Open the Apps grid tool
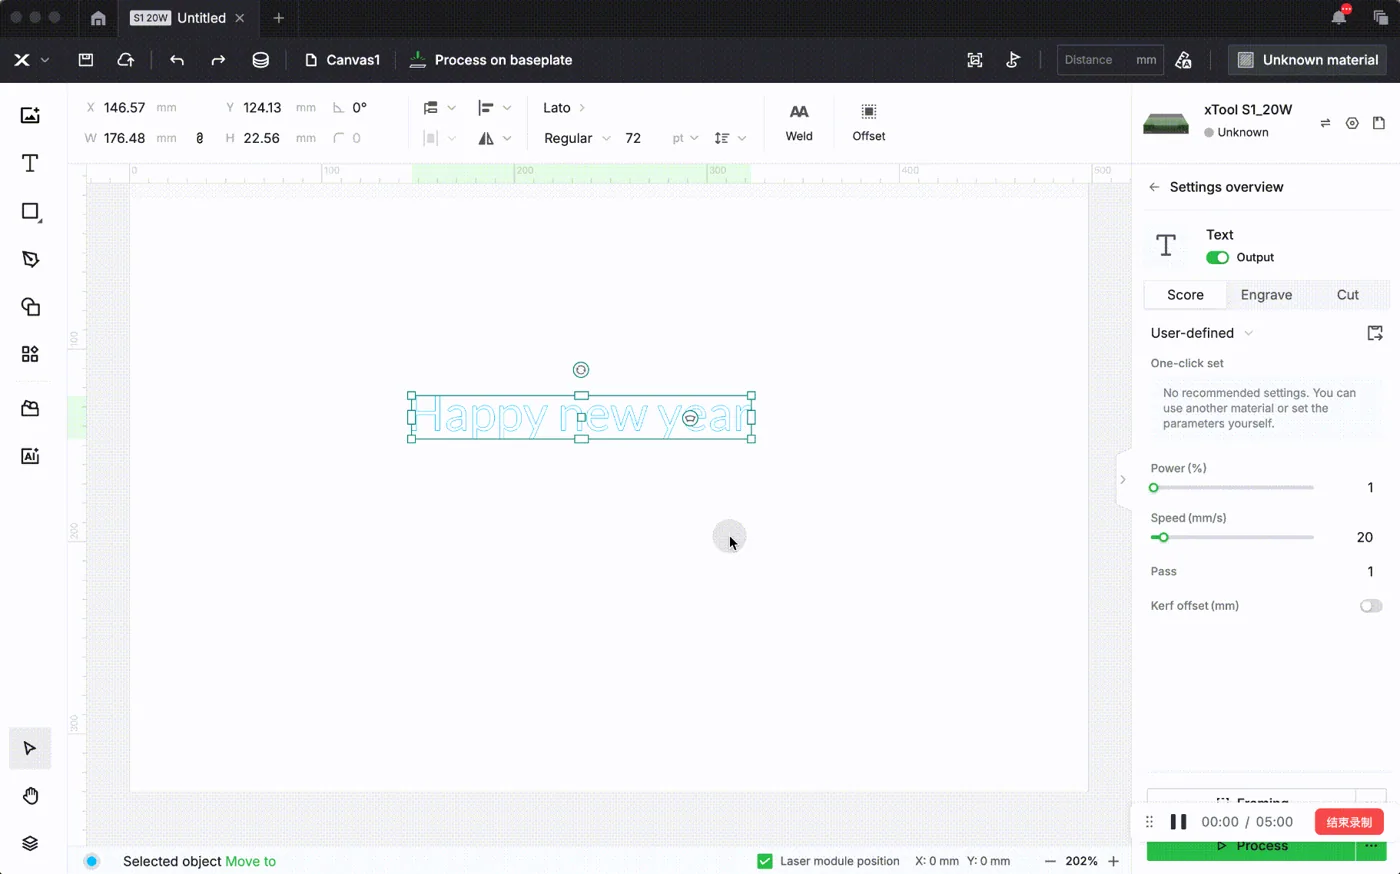The height and width of the screenshot is (874, 1400). click(30, 354)
